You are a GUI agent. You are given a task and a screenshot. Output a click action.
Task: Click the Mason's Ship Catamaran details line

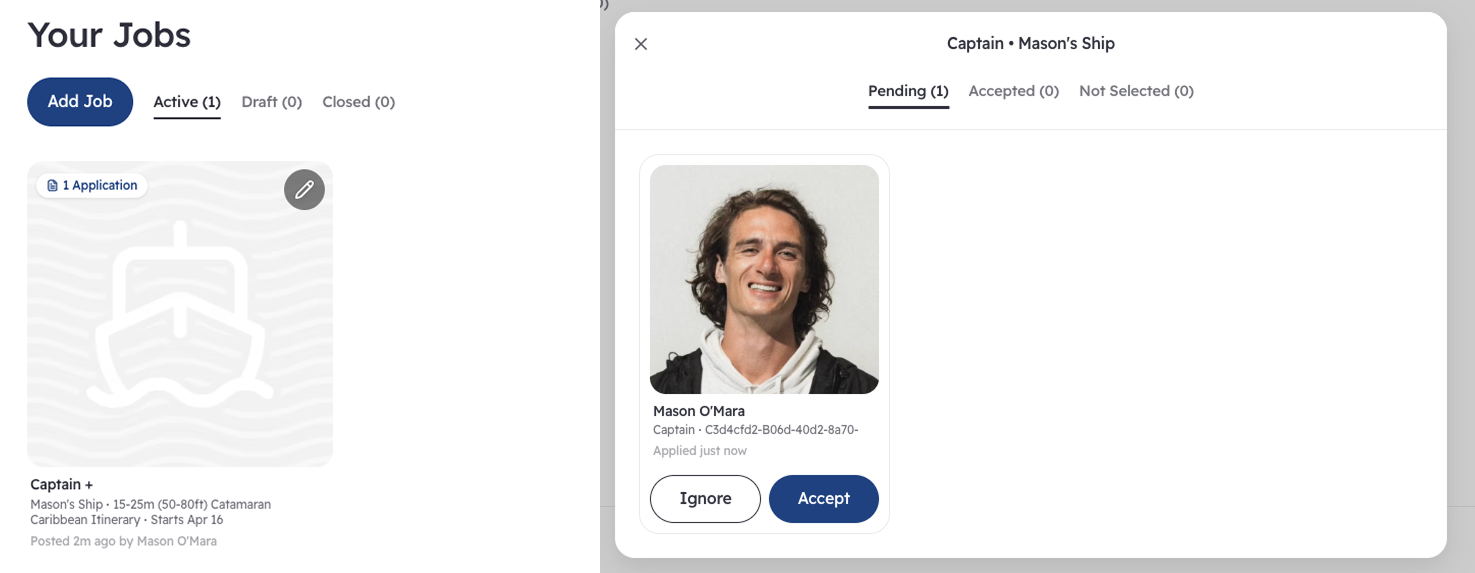[x=150, y=505]
